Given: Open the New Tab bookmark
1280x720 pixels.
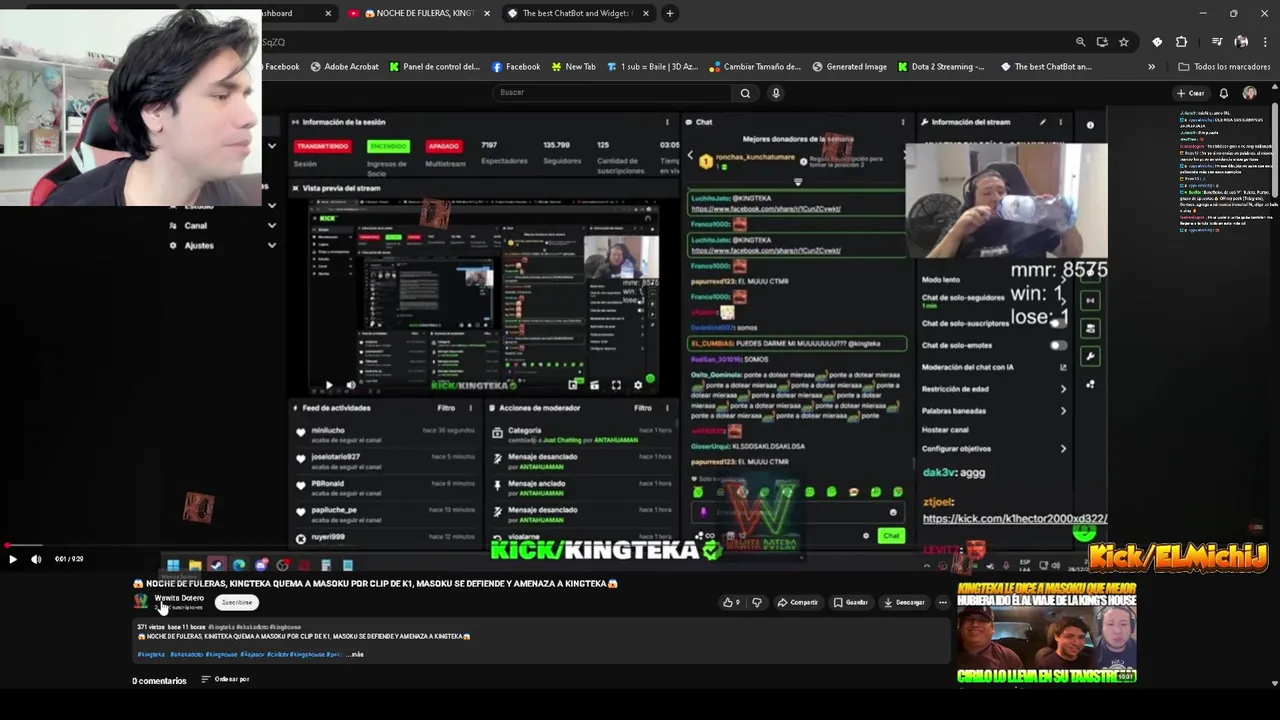Looking at the screenshot, I should [x=573, y=67].
